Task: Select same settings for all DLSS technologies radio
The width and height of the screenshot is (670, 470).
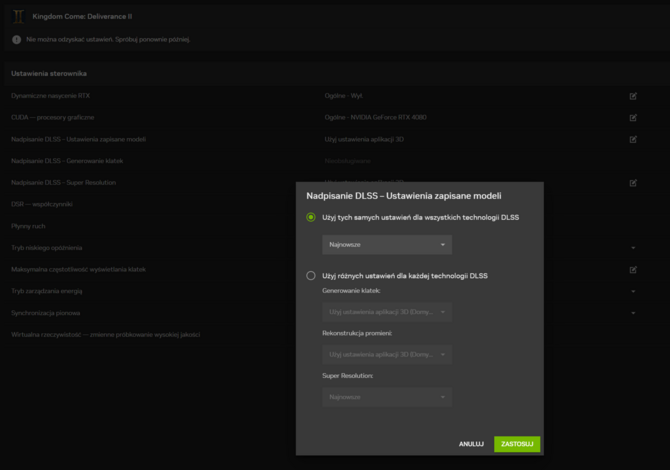Action: point(311,217)
